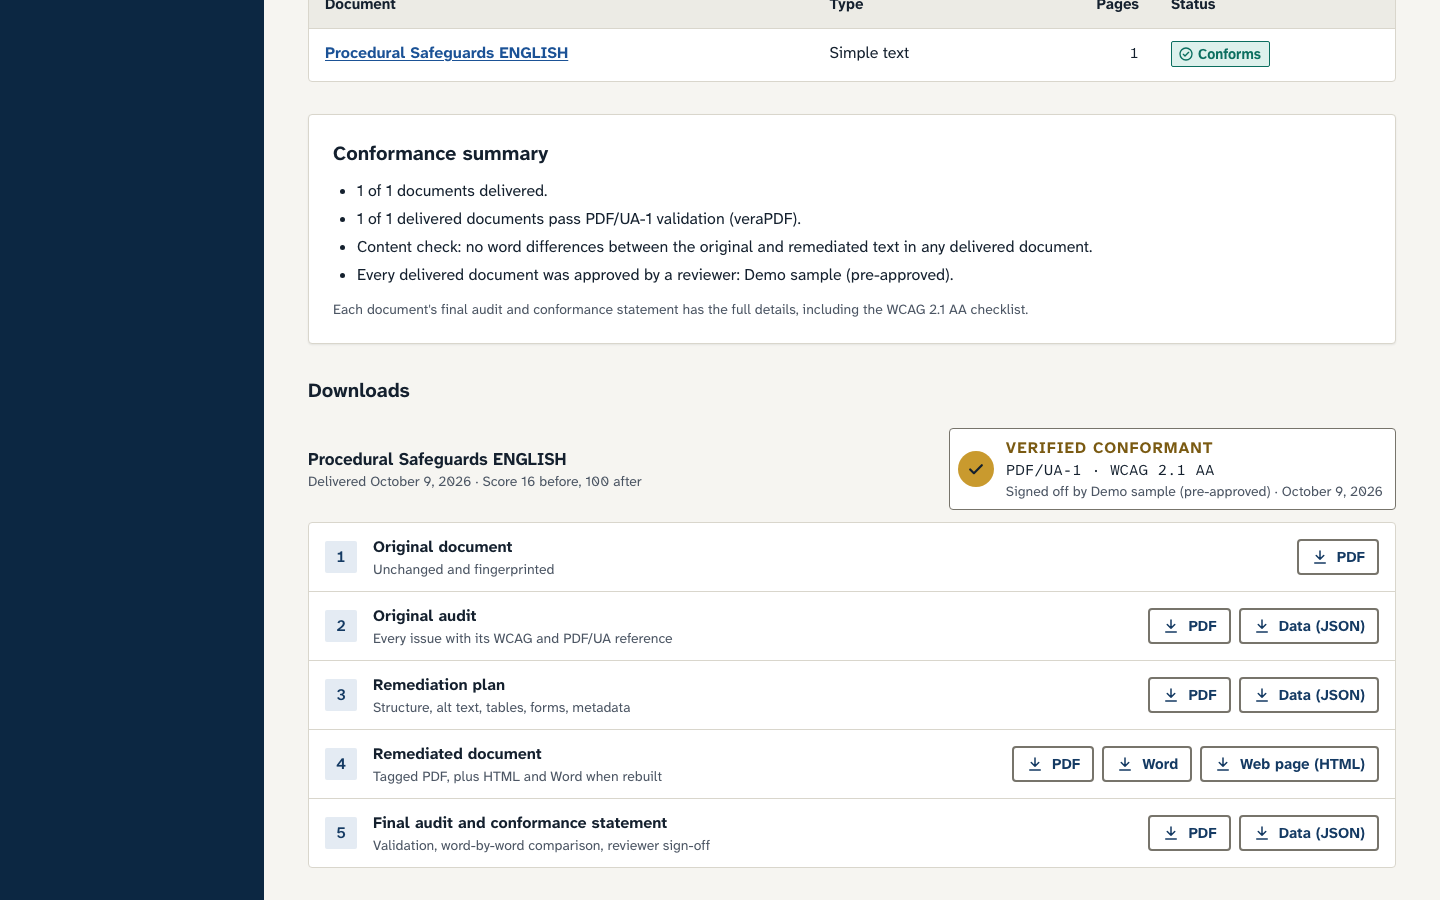Click 'Final audit and conformance statement' title

pyautogui.click(x=520, y=823)
